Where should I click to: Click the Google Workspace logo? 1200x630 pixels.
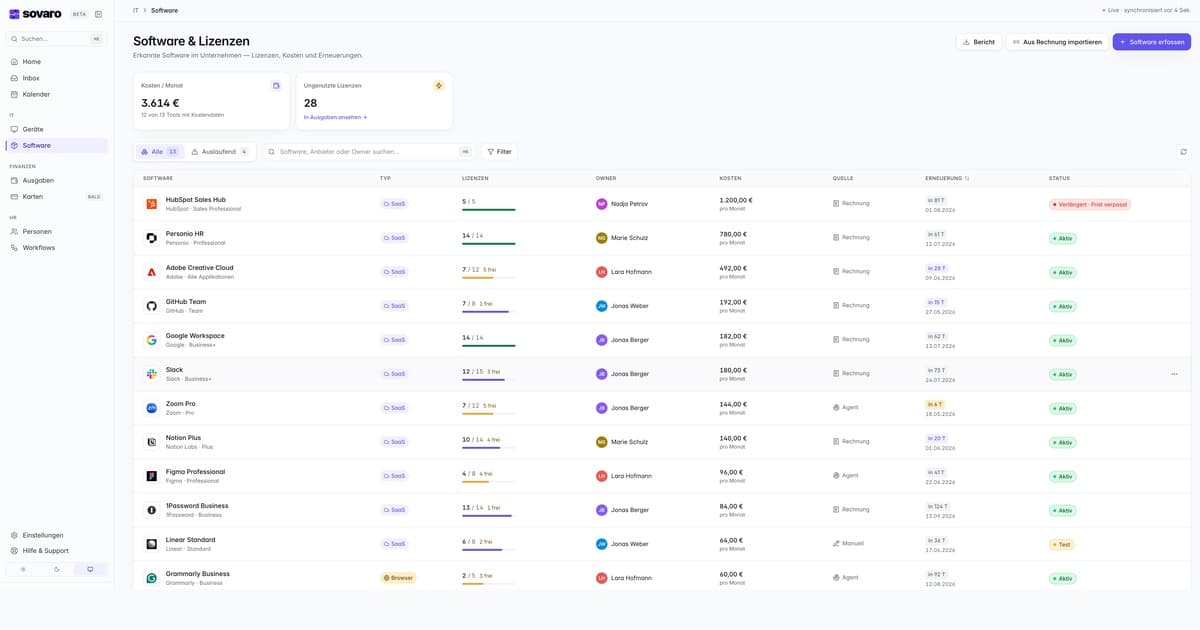pos(152,340)
